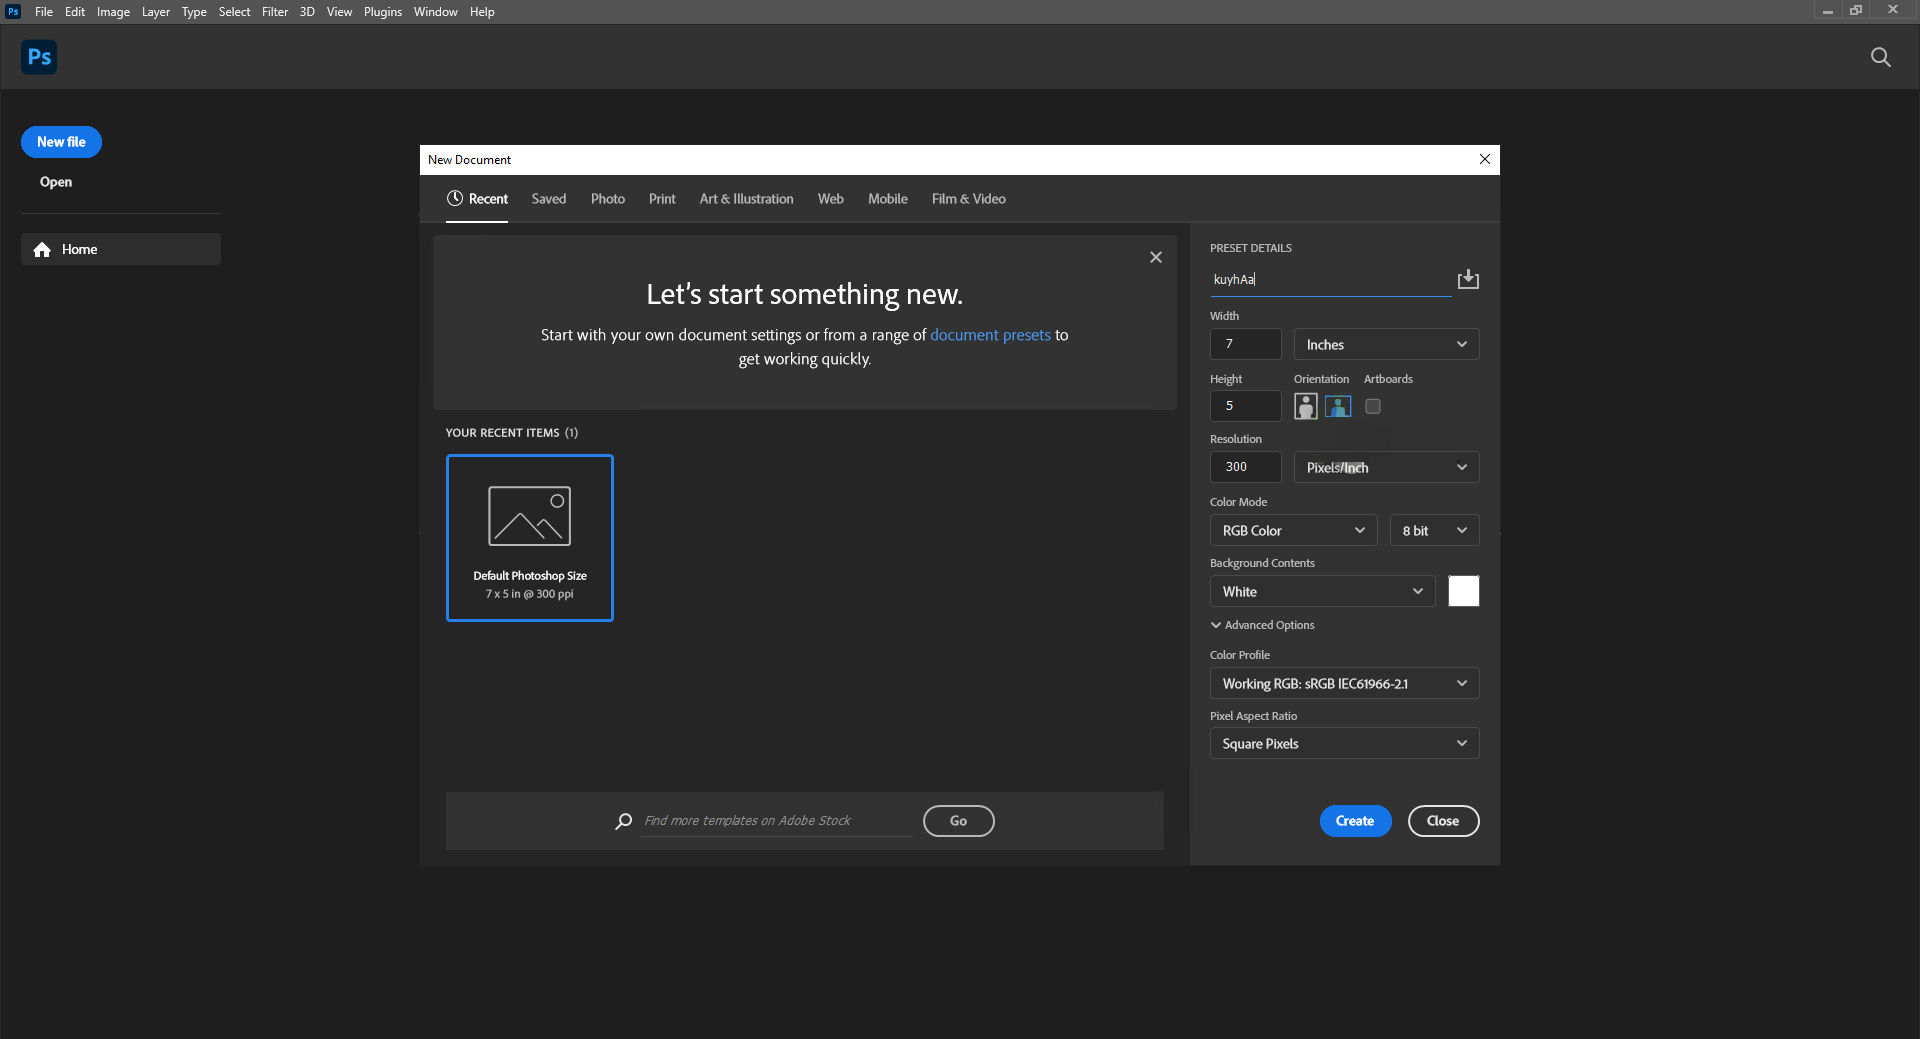This screenshot has width=1920, height=1039.
Task: Click the Height value field
Action: point(1245,406)
